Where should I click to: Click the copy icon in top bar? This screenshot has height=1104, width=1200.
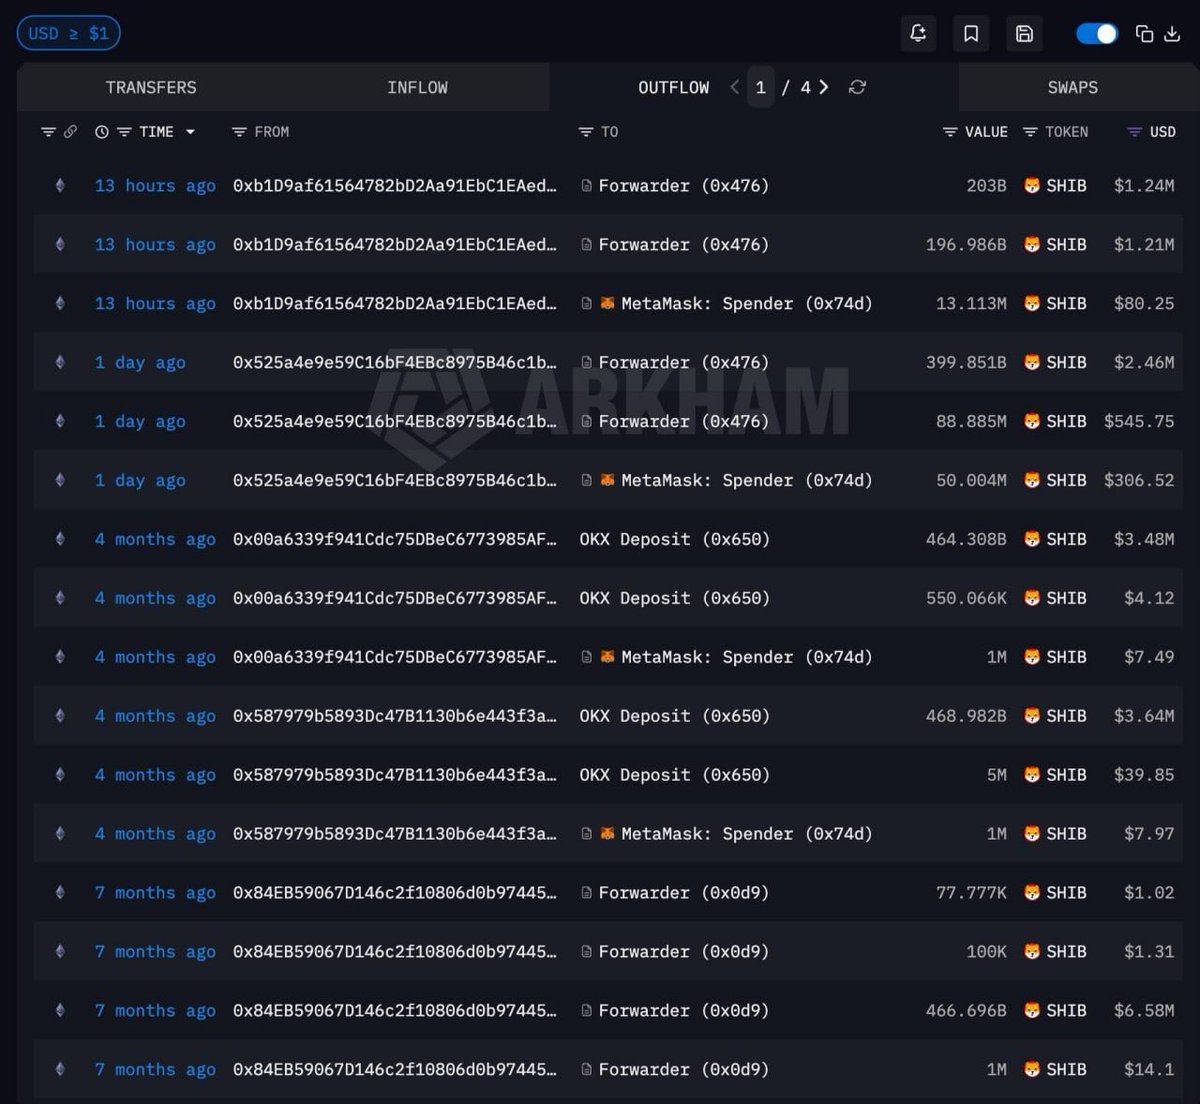[x=1145, y=34]
